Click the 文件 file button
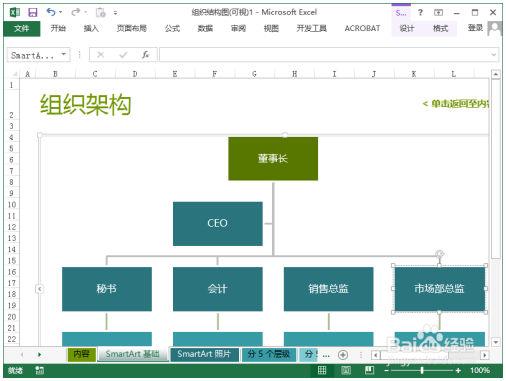 [22, 29]
